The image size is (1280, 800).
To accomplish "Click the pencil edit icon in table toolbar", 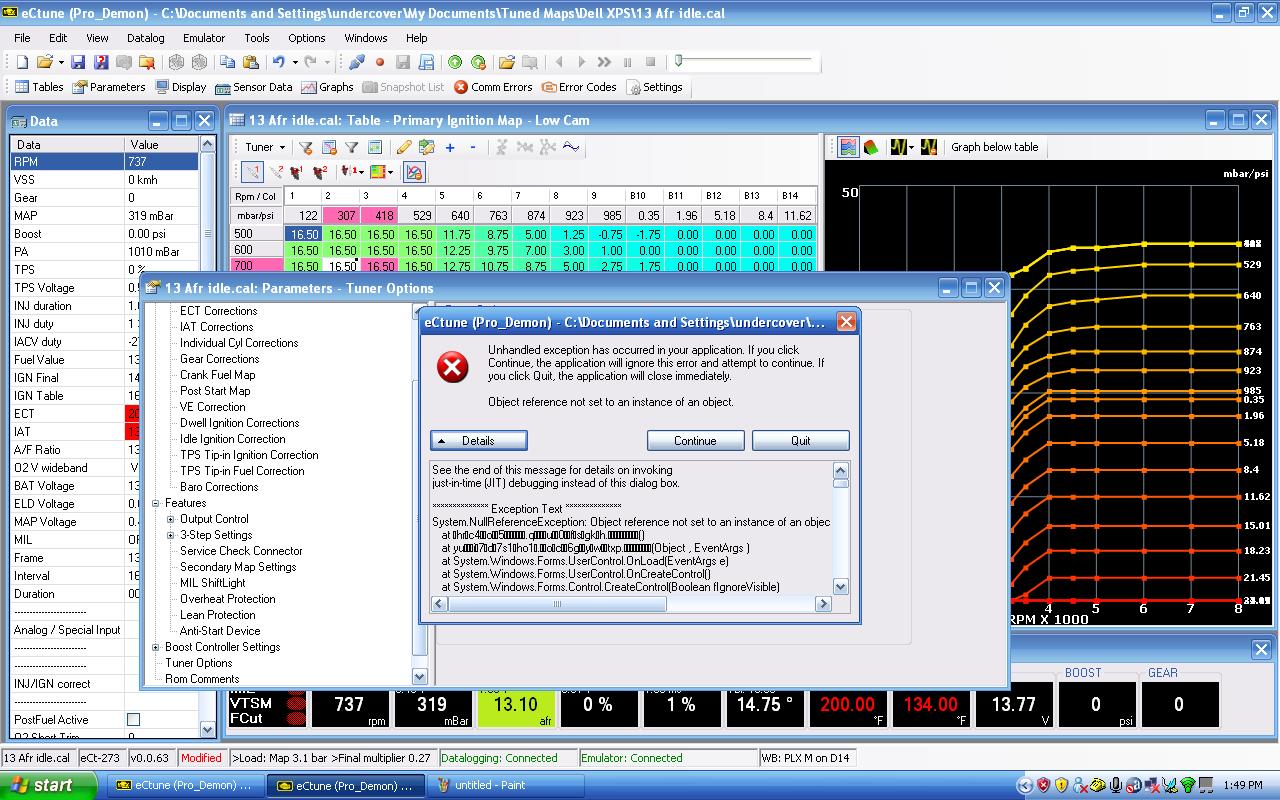I will [404, 147].
